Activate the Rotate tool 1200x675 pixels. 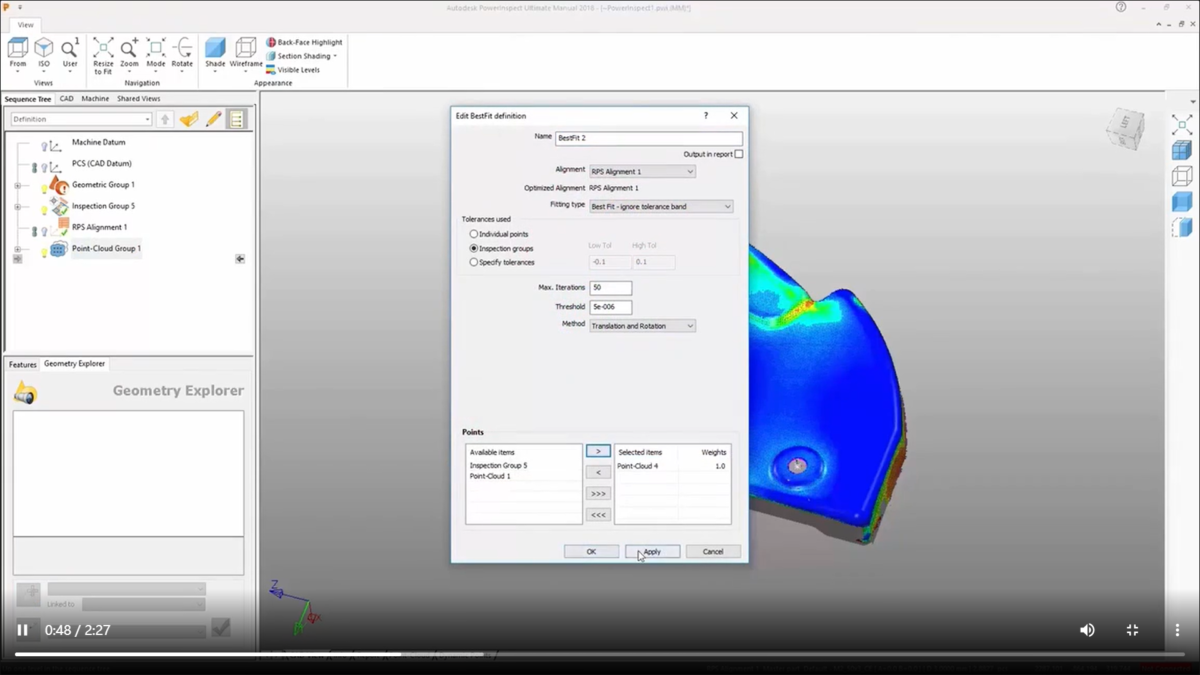coord(182,53)
